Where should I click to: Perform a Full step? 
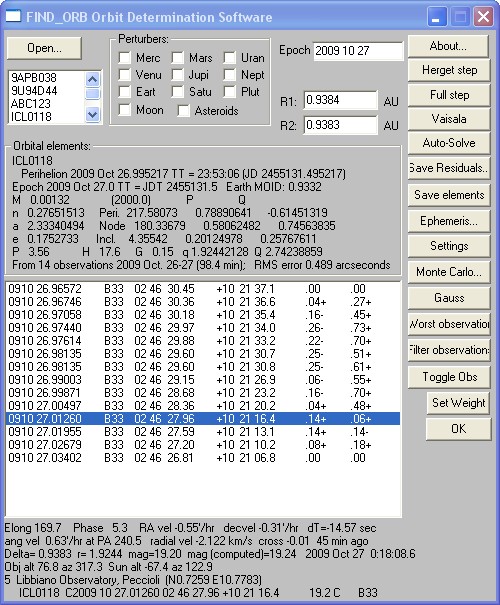click(449, 95)
